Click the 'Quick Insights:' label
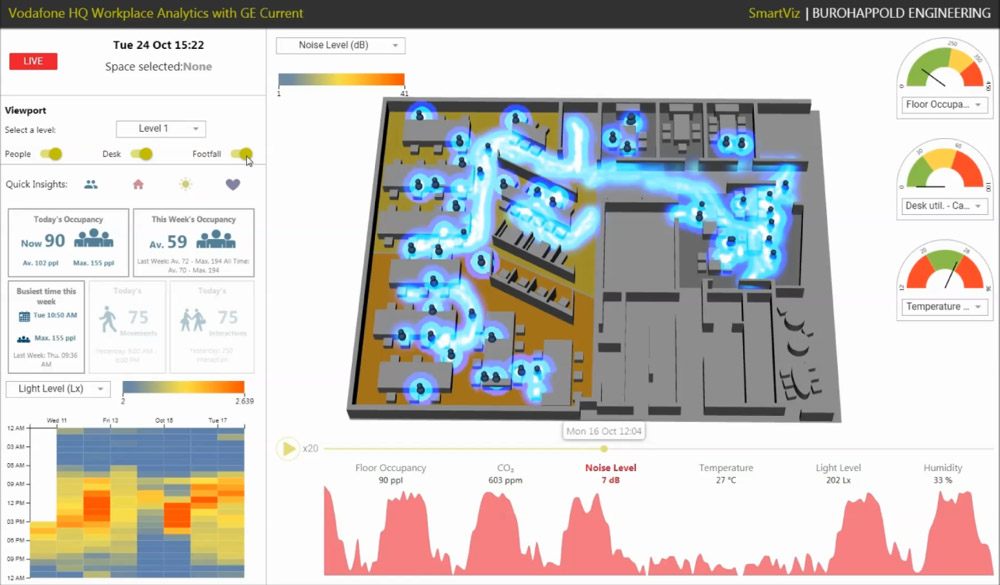 [x=36, y=184]
